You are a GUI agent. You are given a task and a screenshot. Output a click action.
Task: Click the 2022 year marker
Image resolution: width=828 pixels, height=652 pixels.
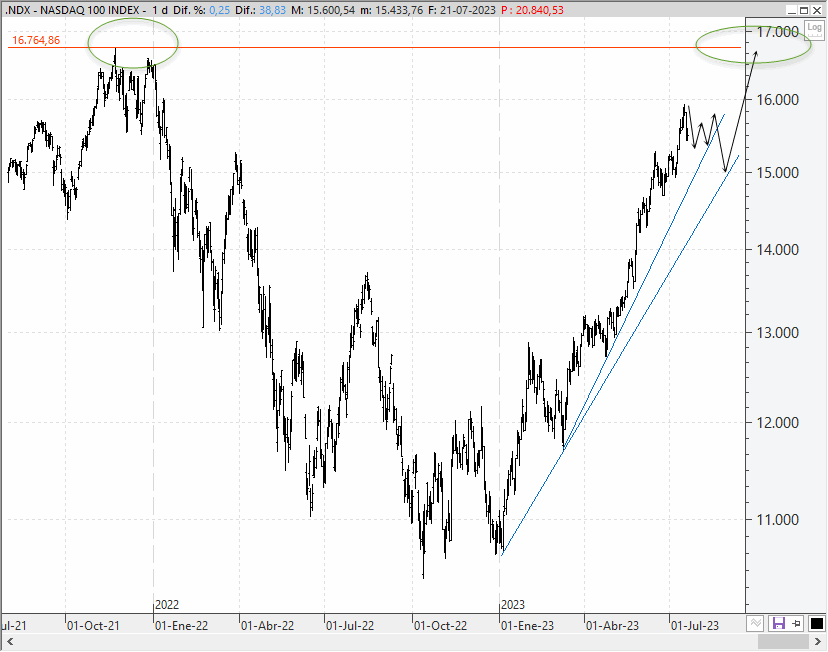coord(167,604)
